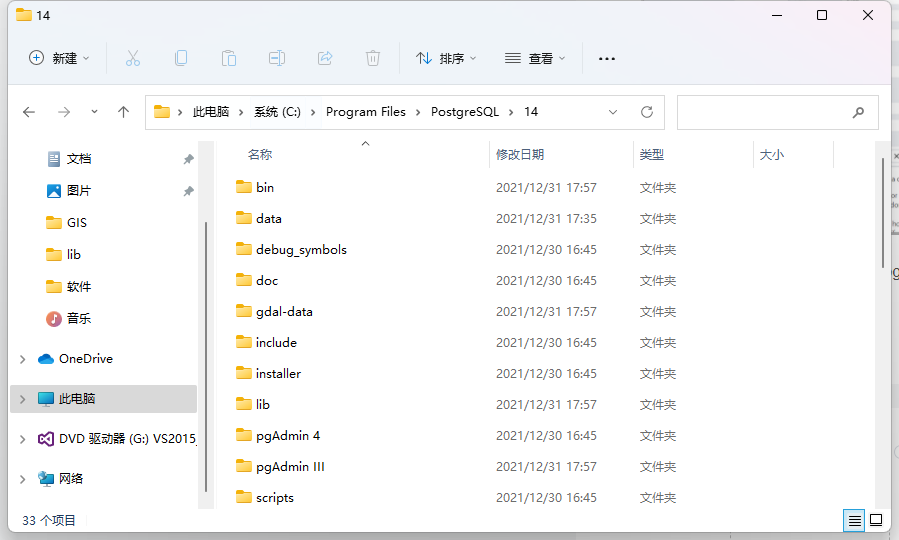Open lib folder in sidebar
Viewport: 899px width, 540px height.
point(64,255)
